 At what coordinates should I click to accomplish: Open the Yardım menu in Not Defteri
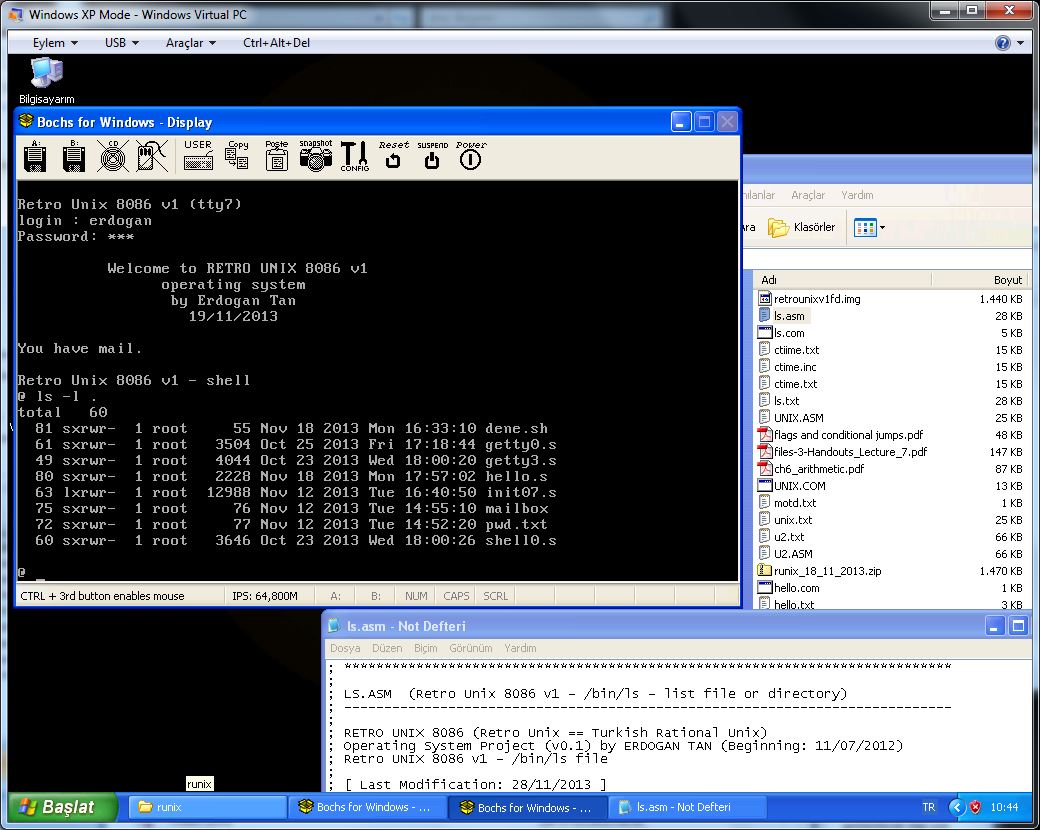[x=520, y=648]
